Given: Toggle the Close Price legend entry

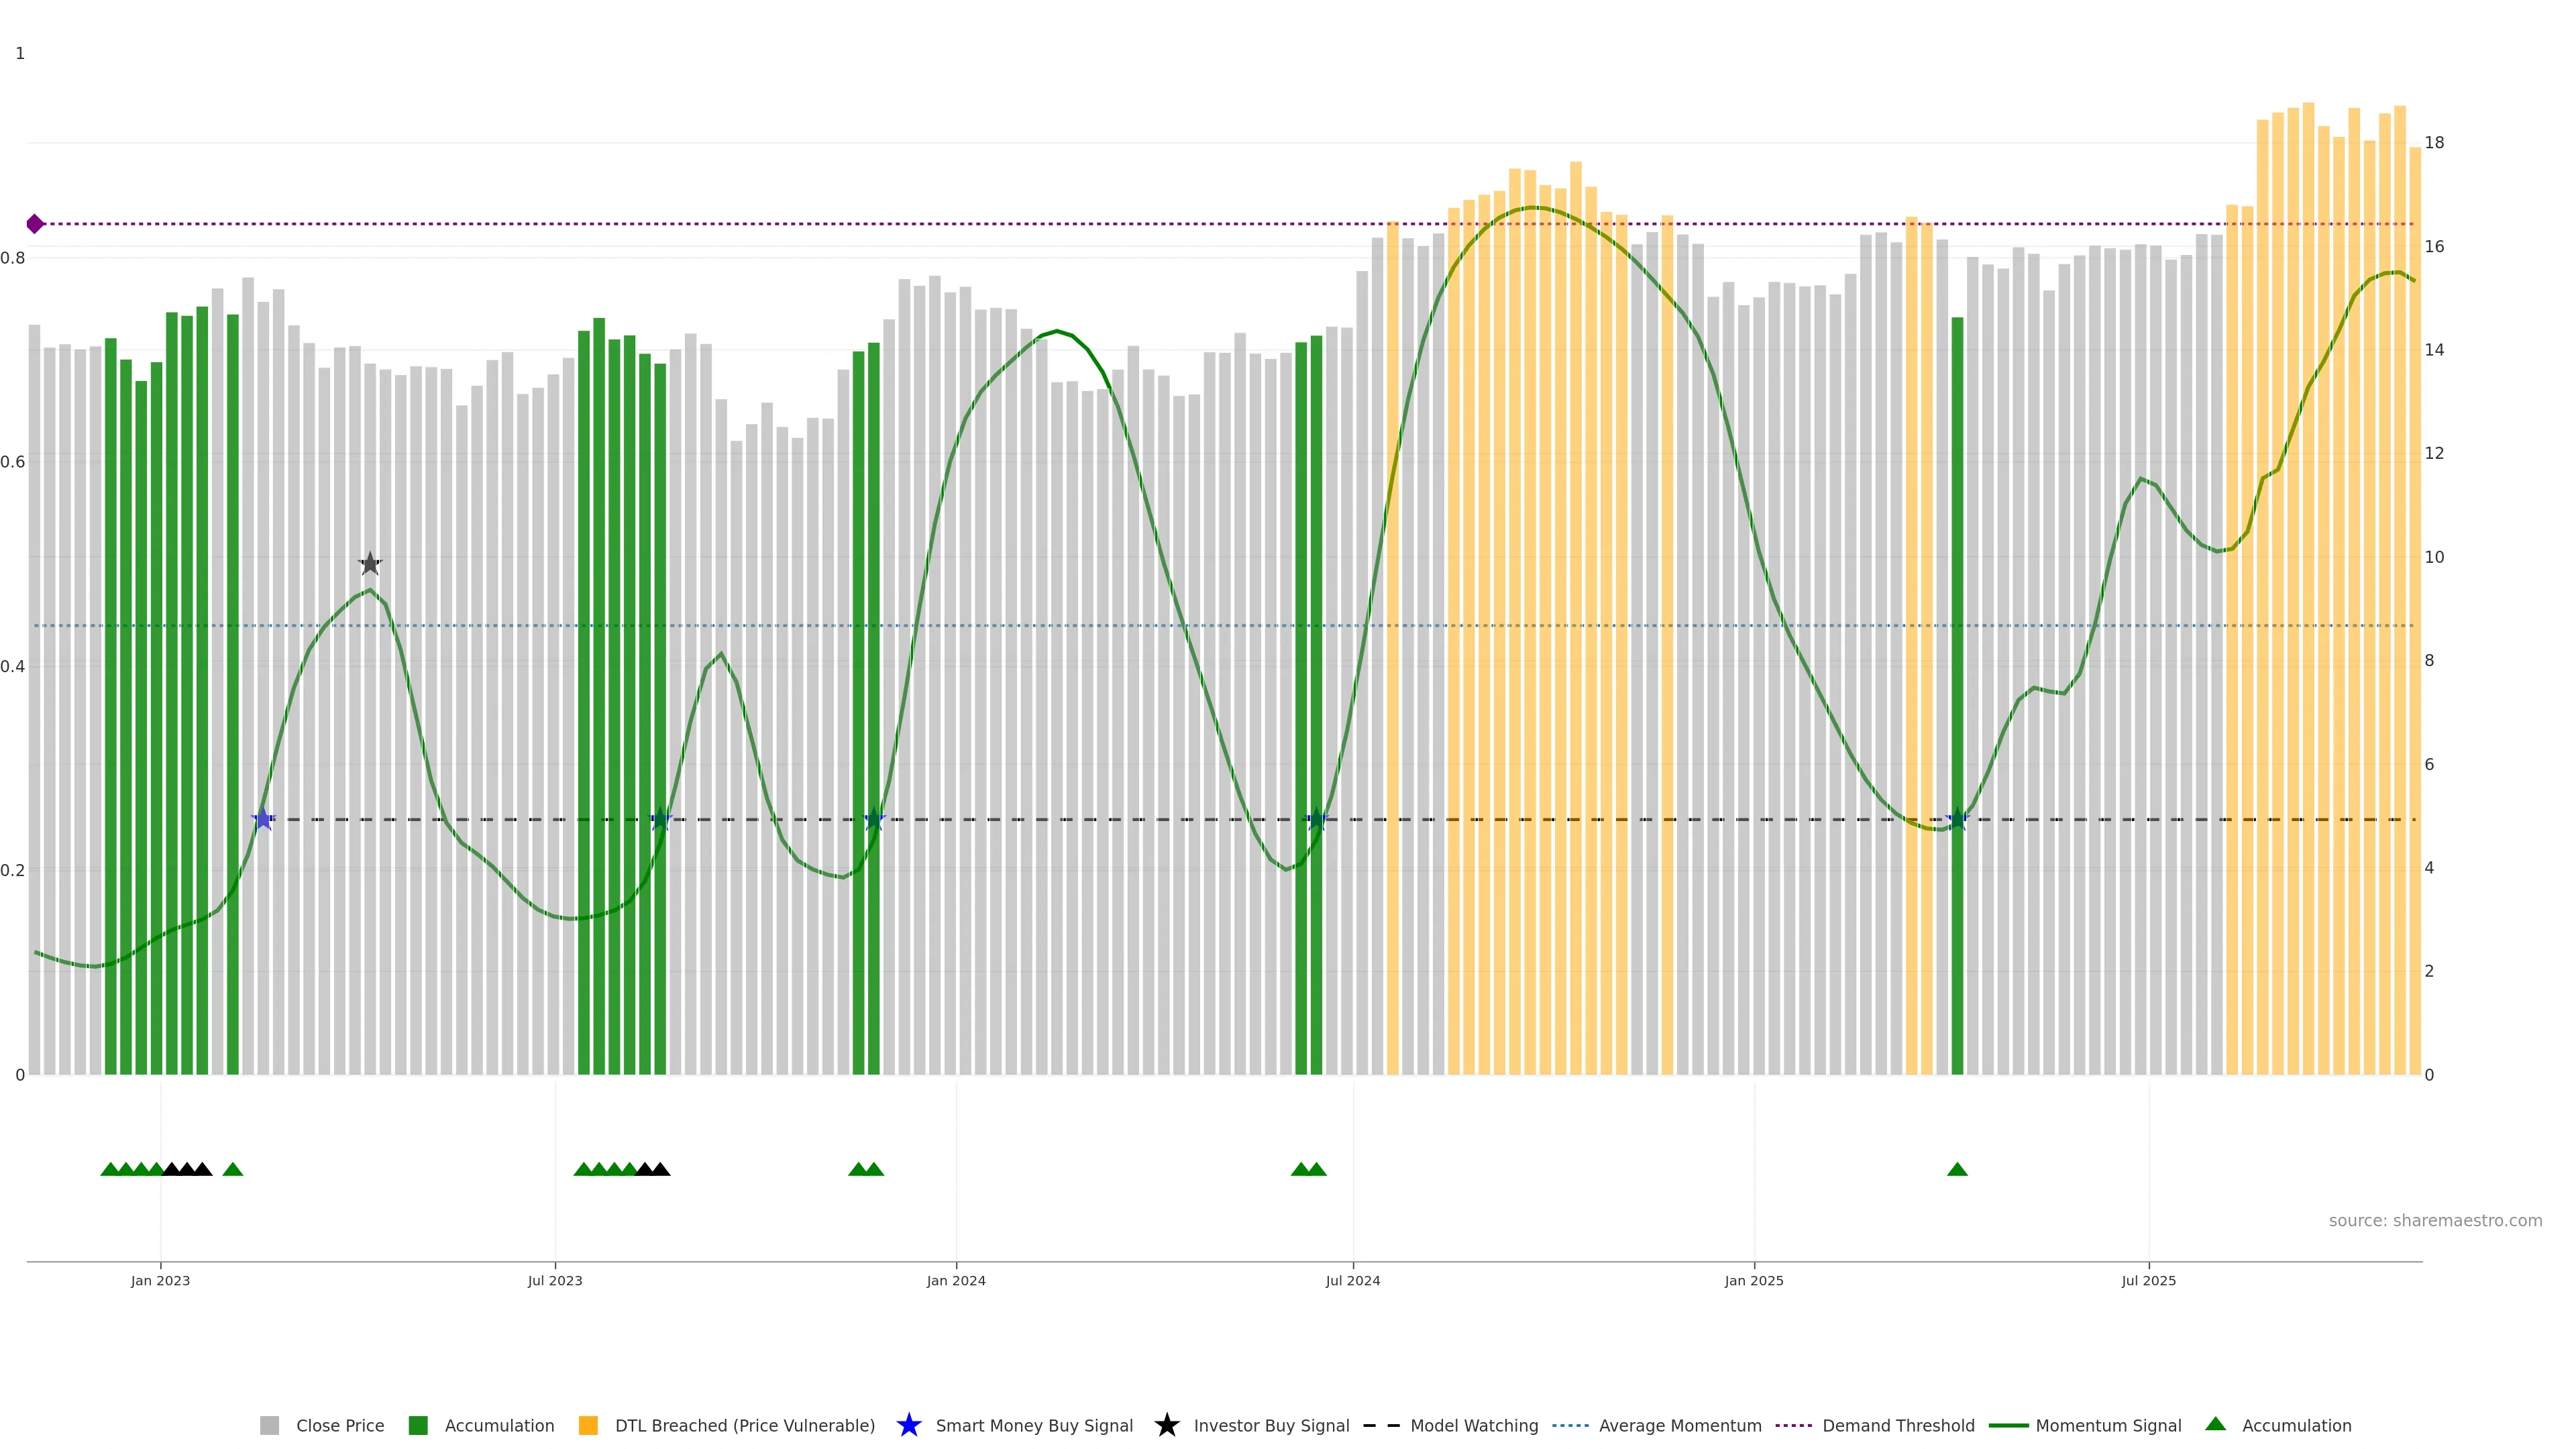Looking at the screenshot, I should pos(339,1425).
